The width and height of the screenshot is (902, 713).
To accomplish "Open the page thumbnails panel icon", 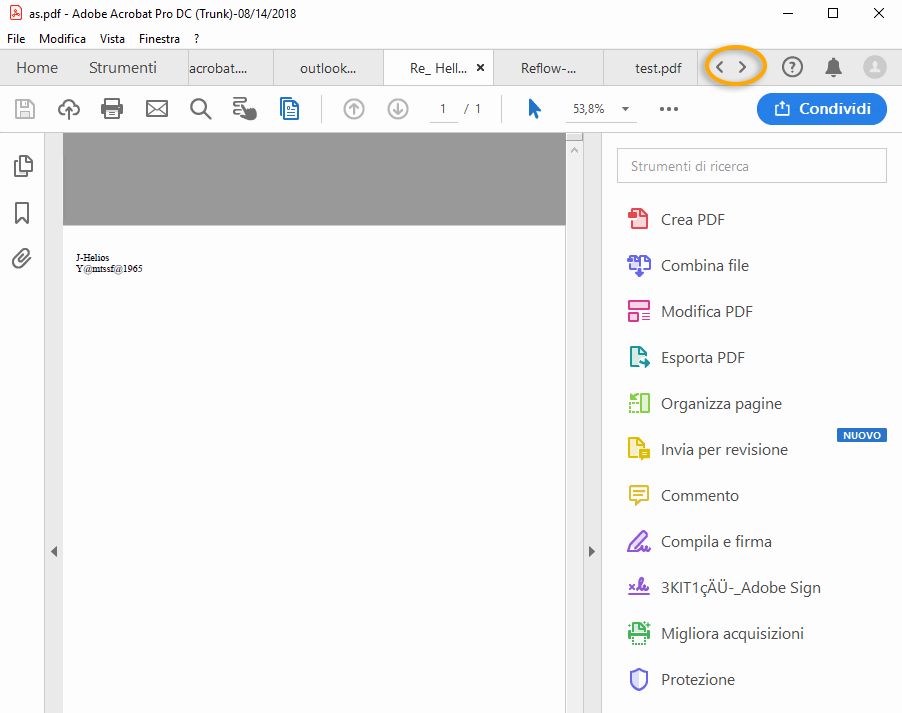I will click(21, 166).
